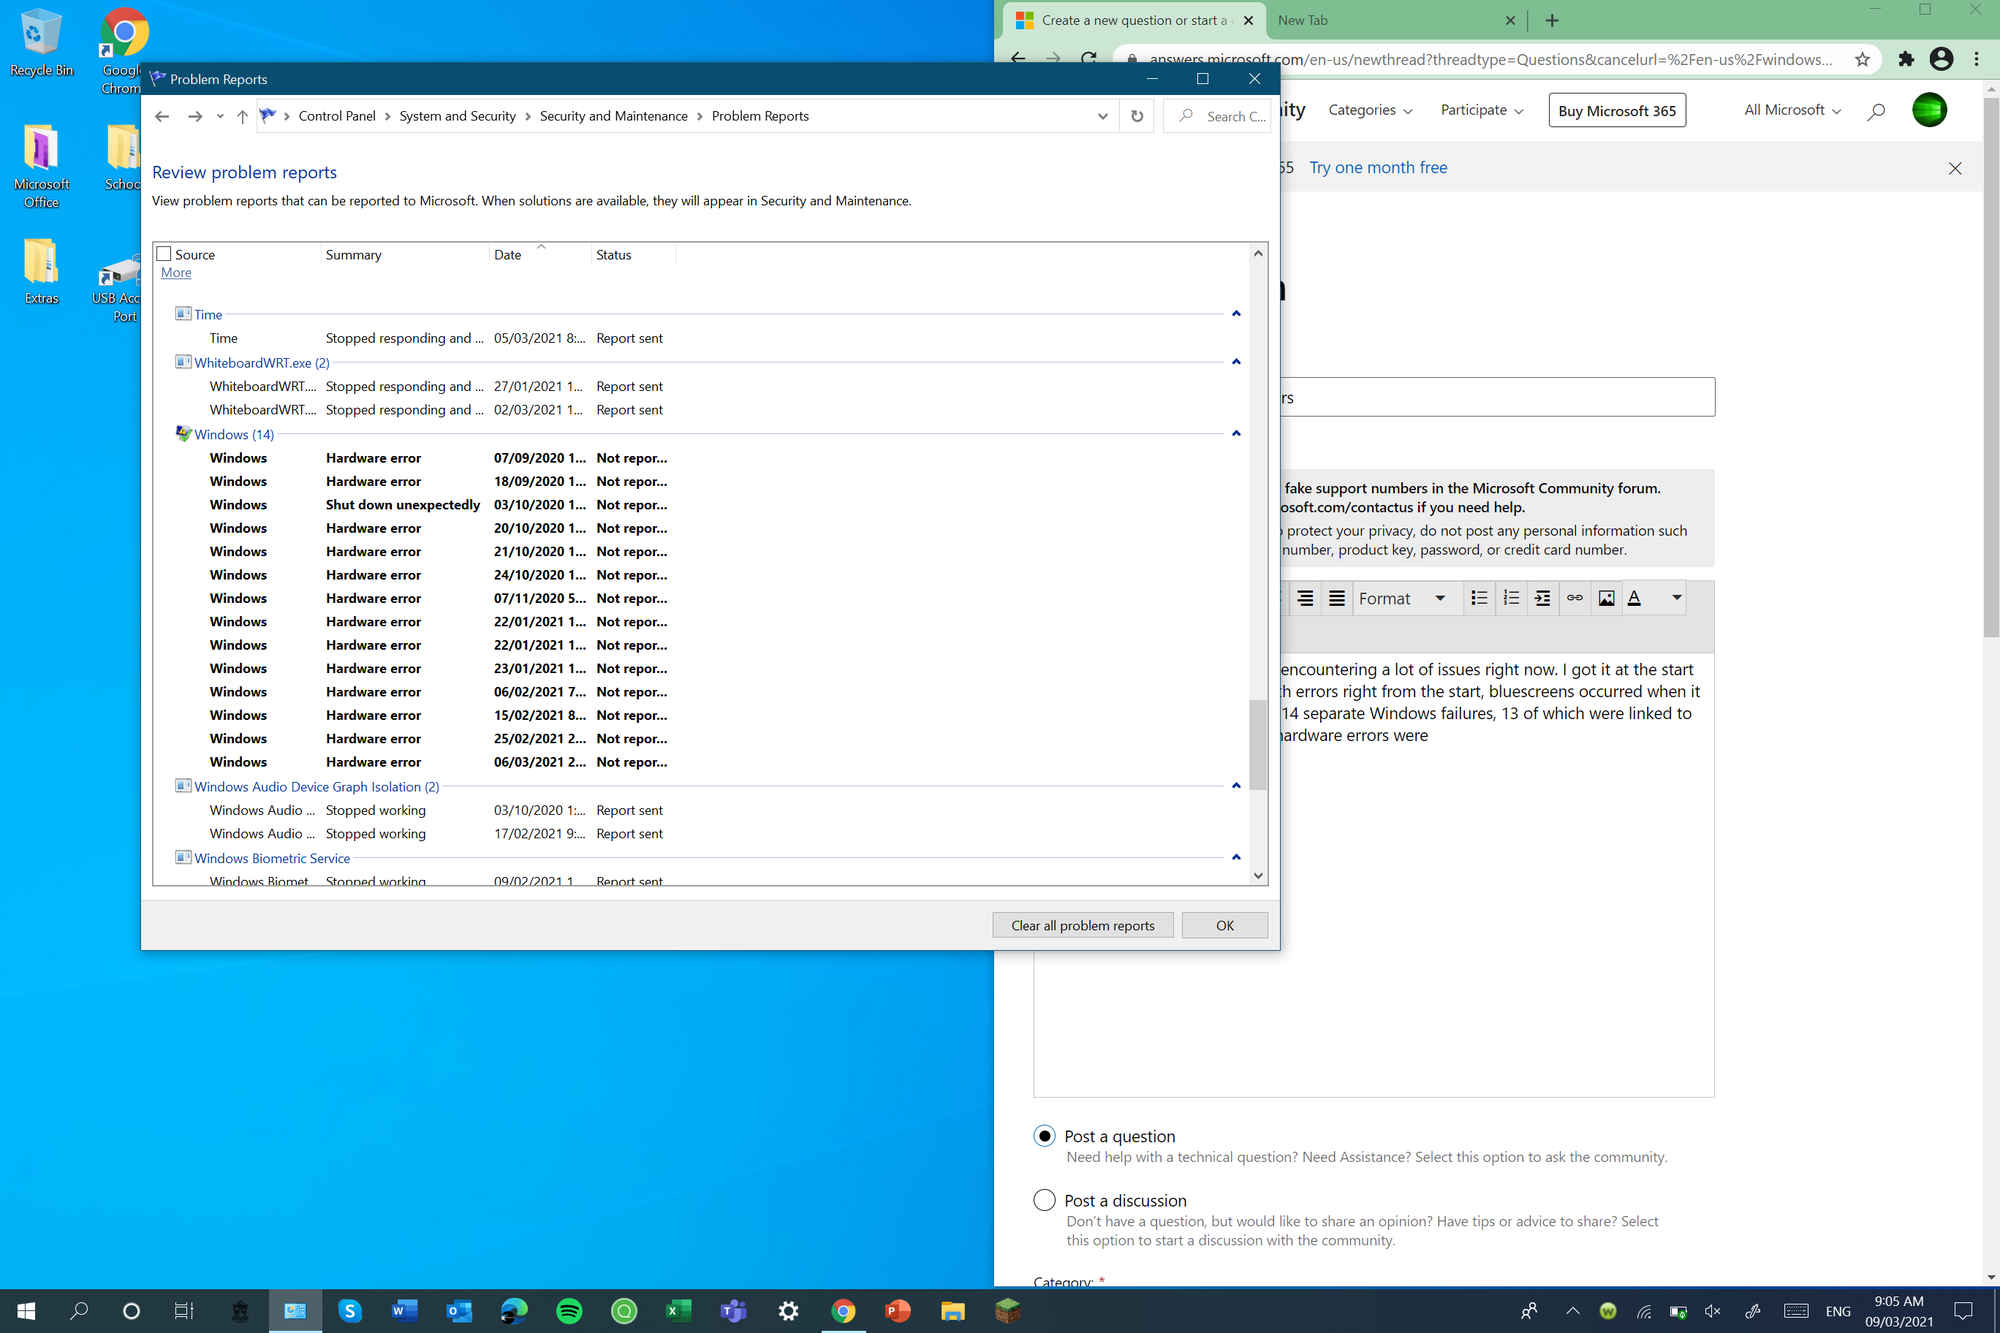Open a new Chrome tab
This screenshot has width=2000, height=1333.
[1552, 20]
